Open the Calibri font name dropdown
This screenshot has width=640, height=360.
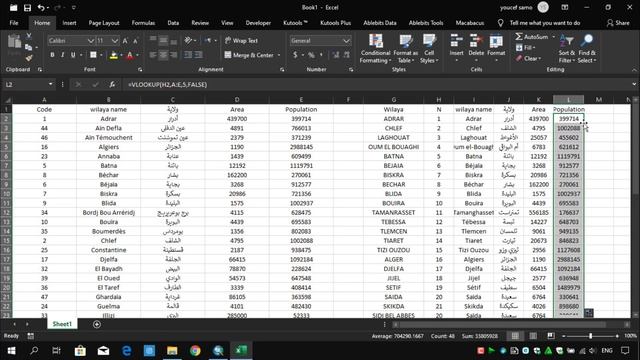[x=91, y=41]
